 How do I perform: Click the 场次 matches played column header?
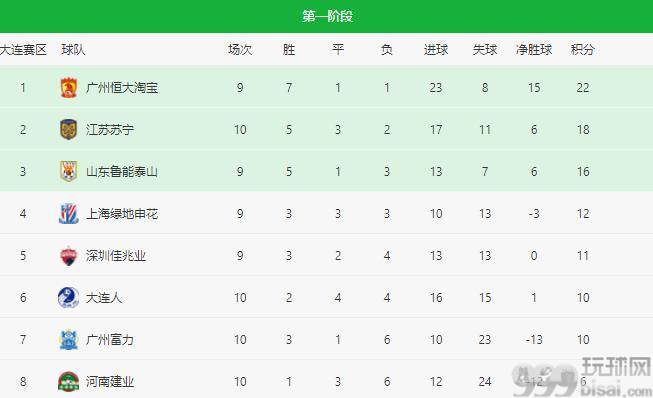coord(240,50)
